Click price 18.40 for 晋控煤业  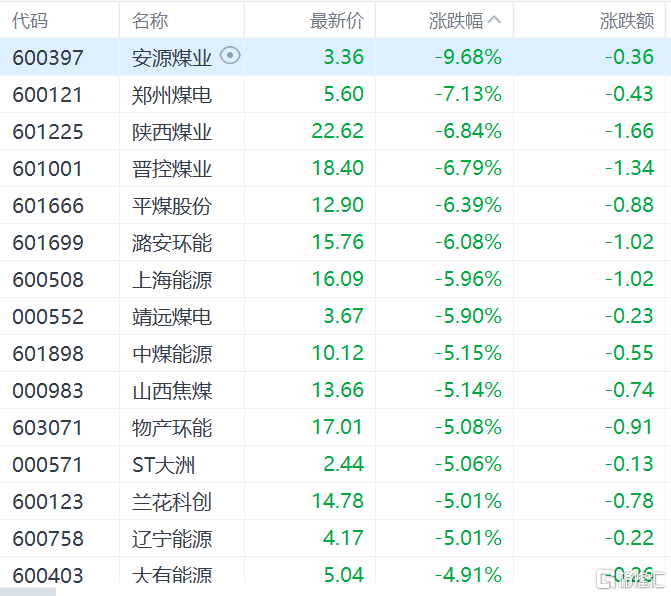338,168
